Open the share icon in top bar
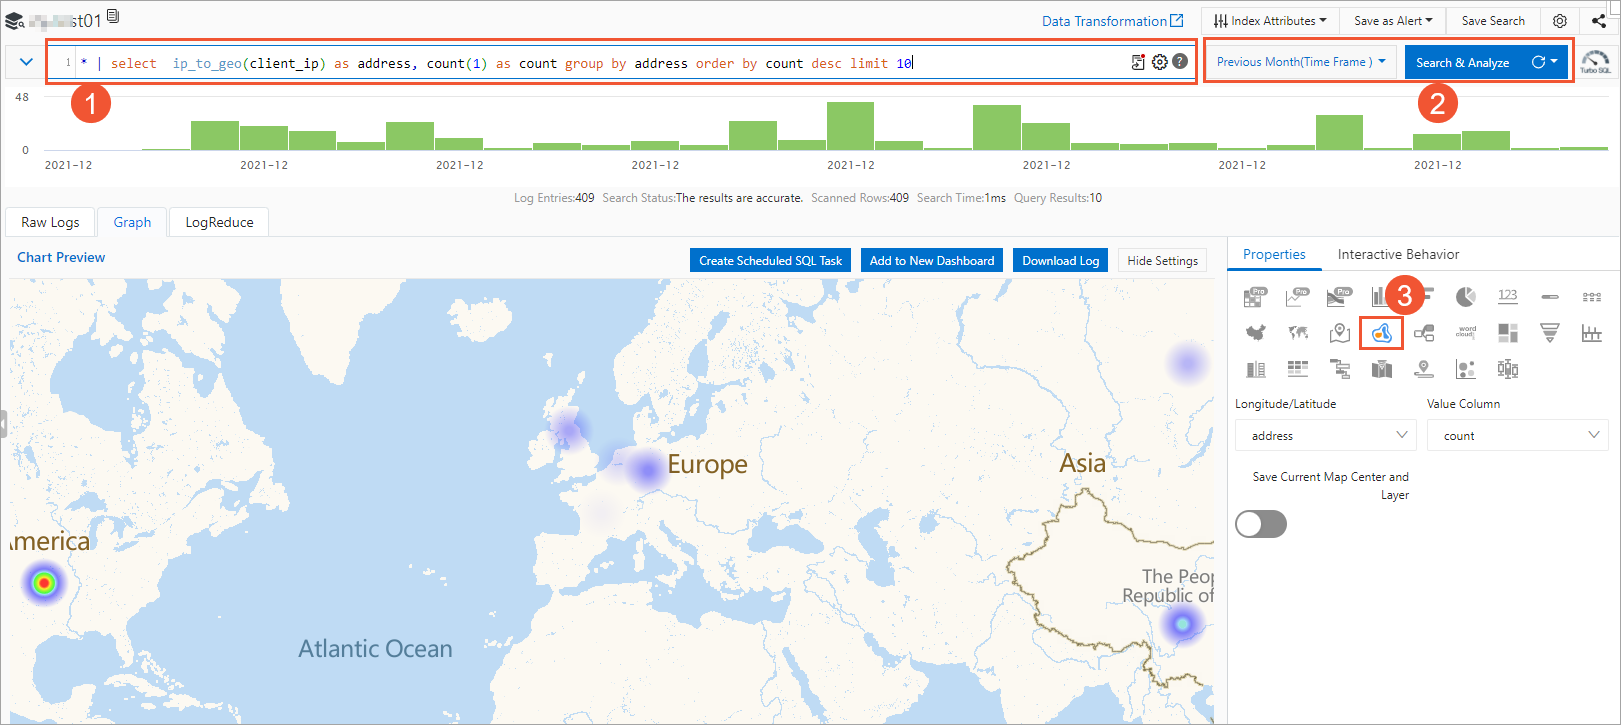The image size is (1621, 725). tap(1599, 20)
